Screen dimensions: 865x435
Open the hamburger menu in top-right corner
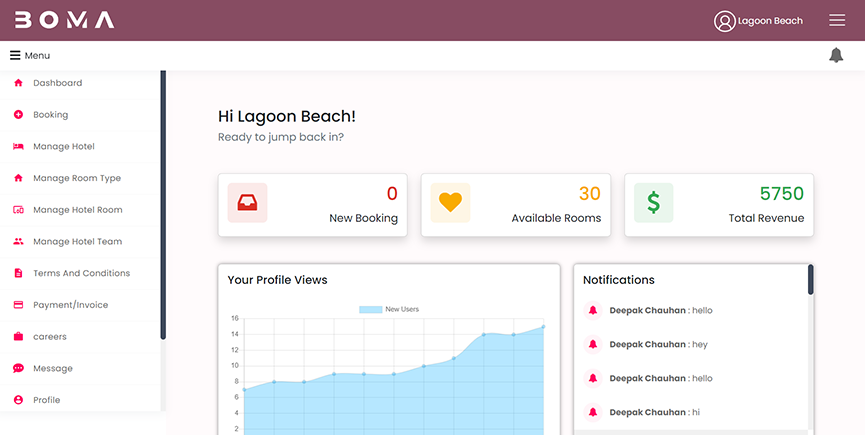837,21
